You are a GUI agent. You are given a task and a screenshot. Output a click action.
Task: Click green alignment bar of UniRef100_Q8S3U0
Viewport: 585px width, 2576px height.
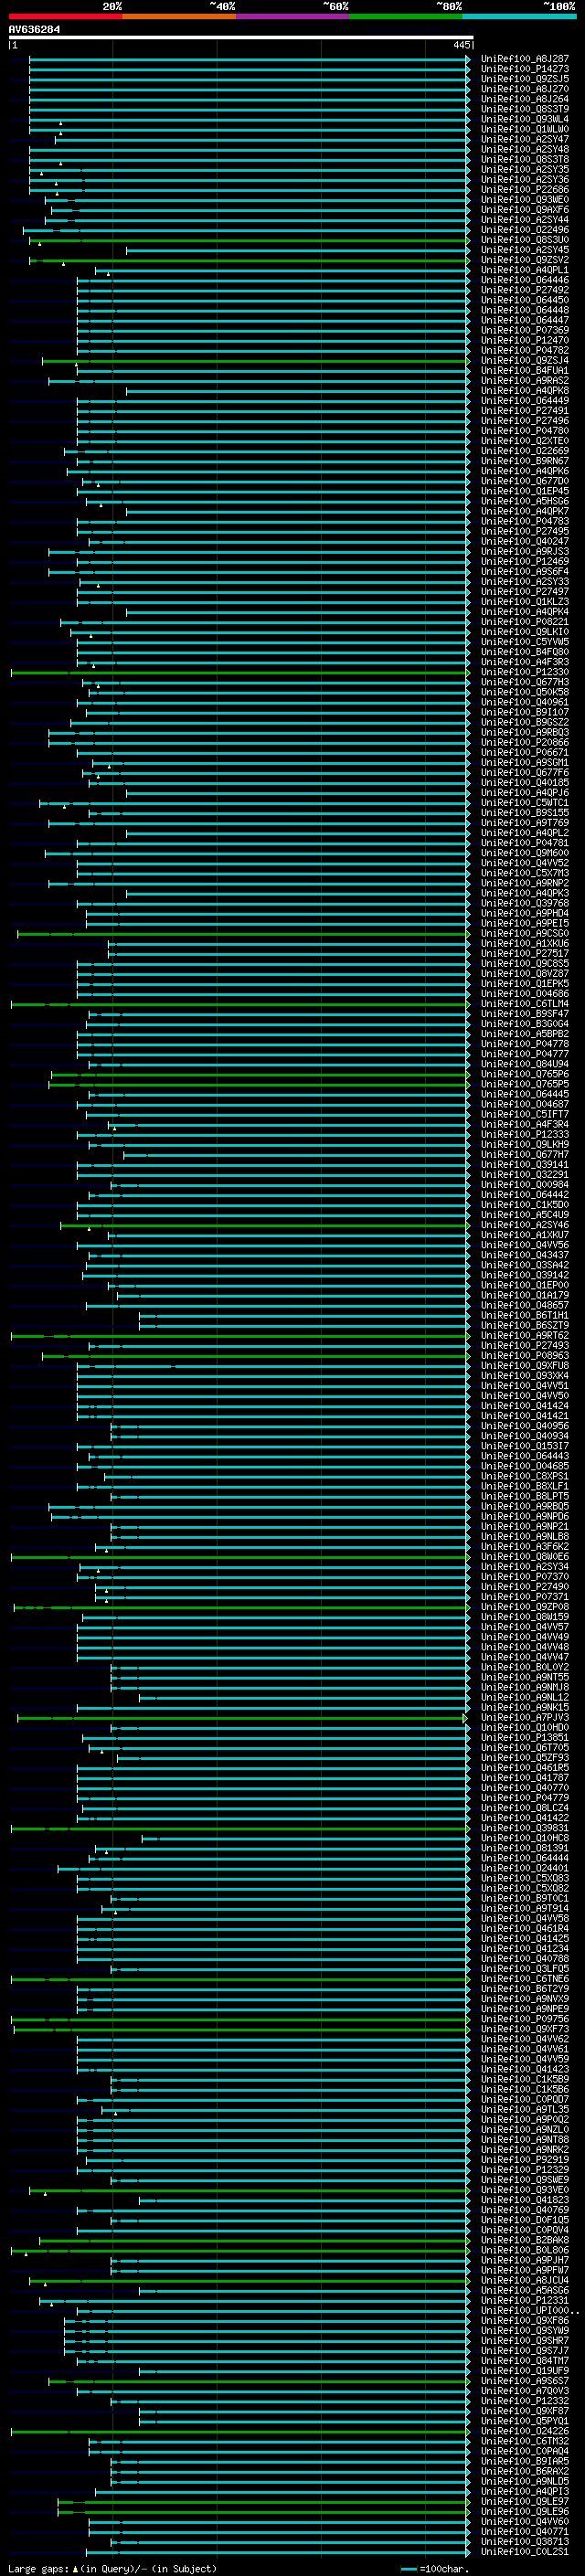point(250,240)
